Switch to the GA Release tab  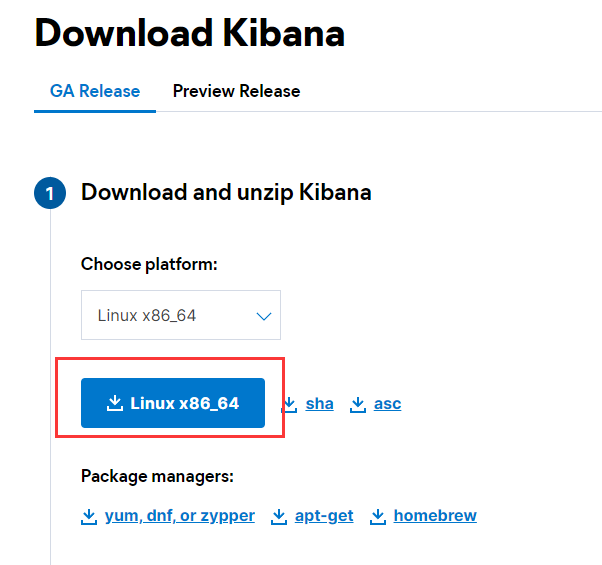point(95,91)
